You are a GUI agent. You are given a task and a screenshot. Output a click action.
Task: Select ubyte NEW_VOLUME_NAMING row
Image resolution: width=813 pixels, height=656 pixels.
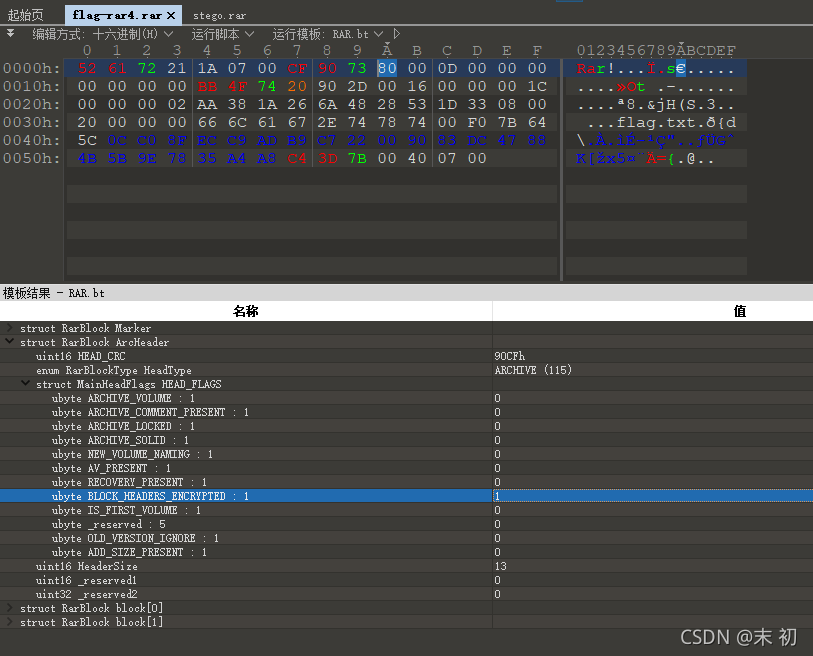point(406,454)
